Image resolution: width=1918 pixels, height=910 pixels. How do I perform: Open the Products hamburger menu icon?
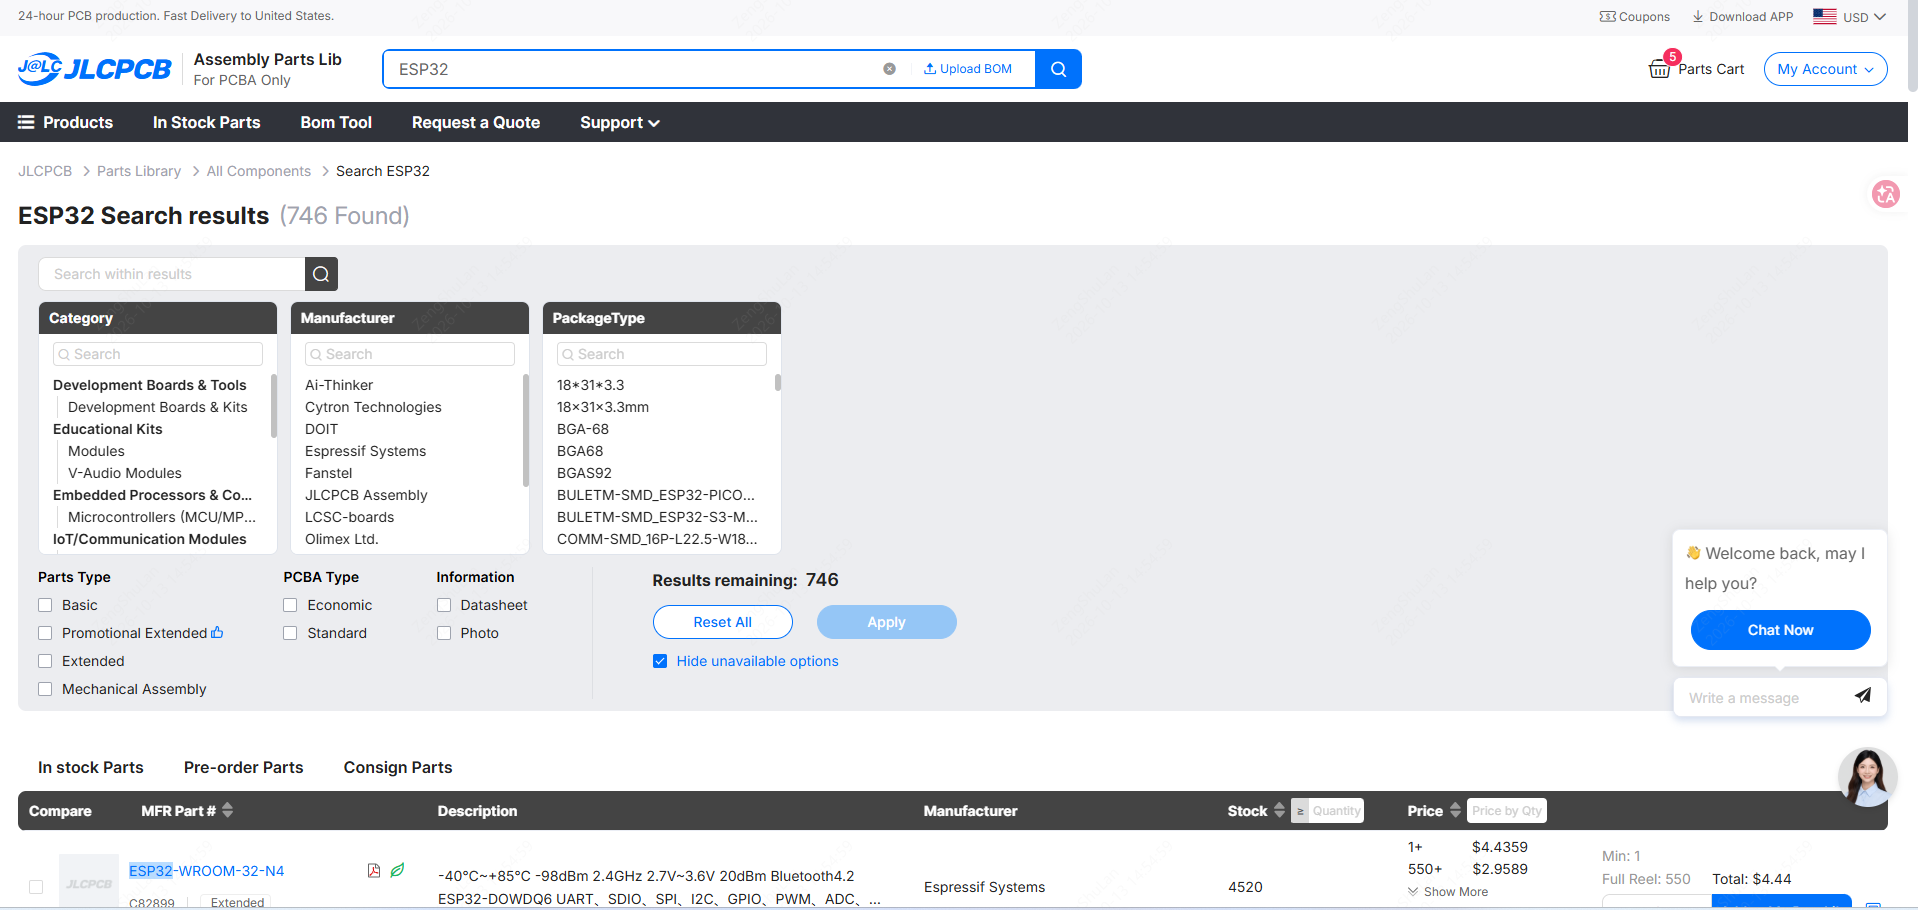[26, 122]
